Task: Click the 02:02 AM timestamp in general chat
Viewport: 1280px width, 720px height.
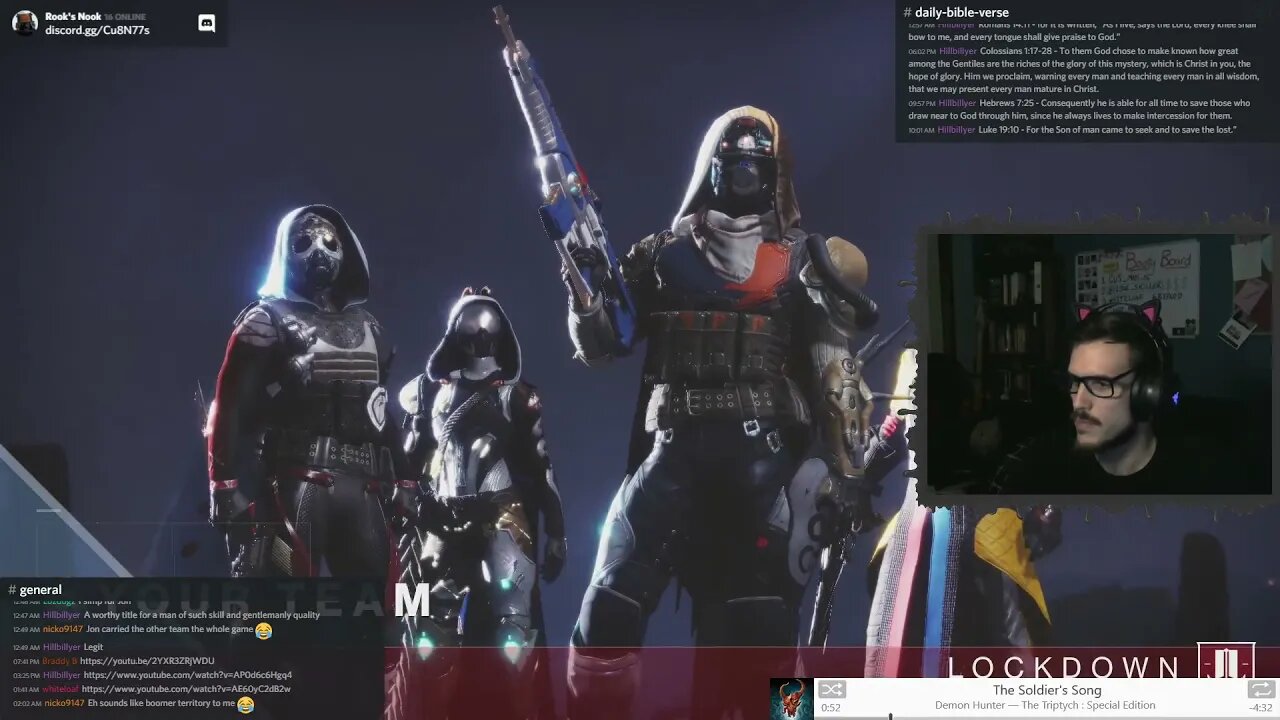Action: click(x=26, y=703)
